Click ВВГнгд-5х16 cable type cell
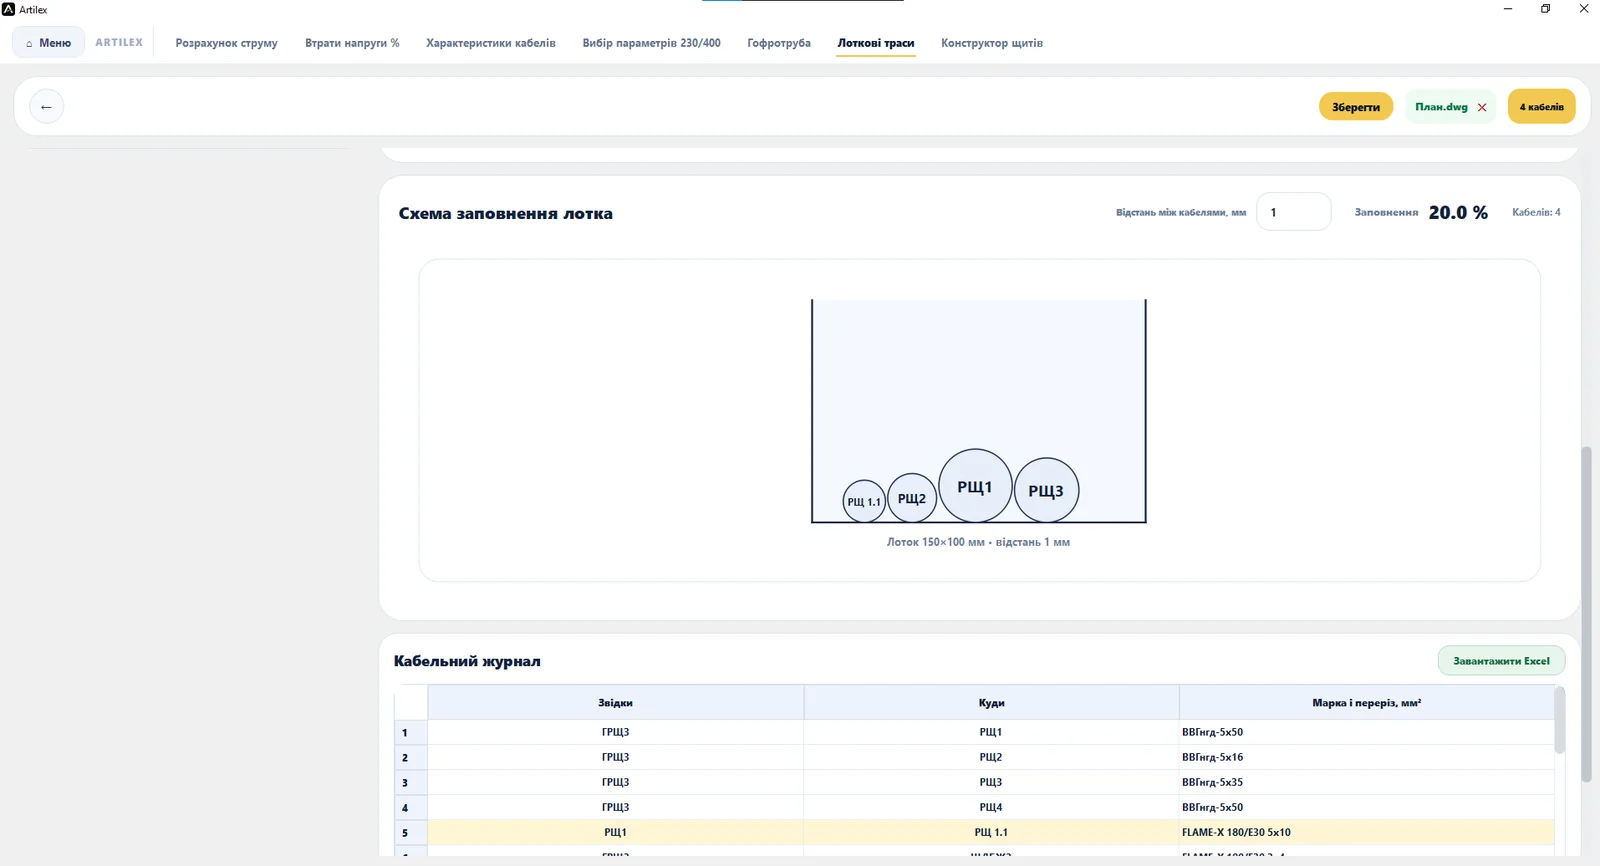 [x=1366, y=757]
